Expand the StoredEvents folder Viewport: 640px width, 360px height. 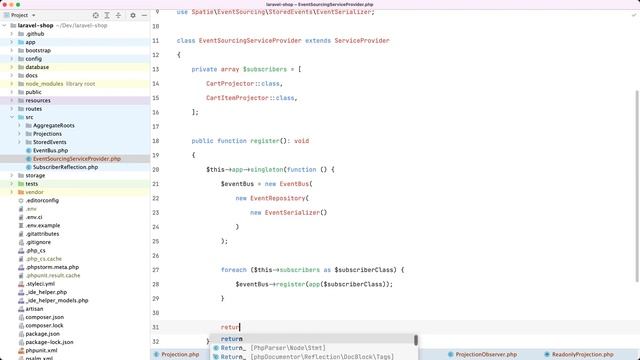point(19,142)
